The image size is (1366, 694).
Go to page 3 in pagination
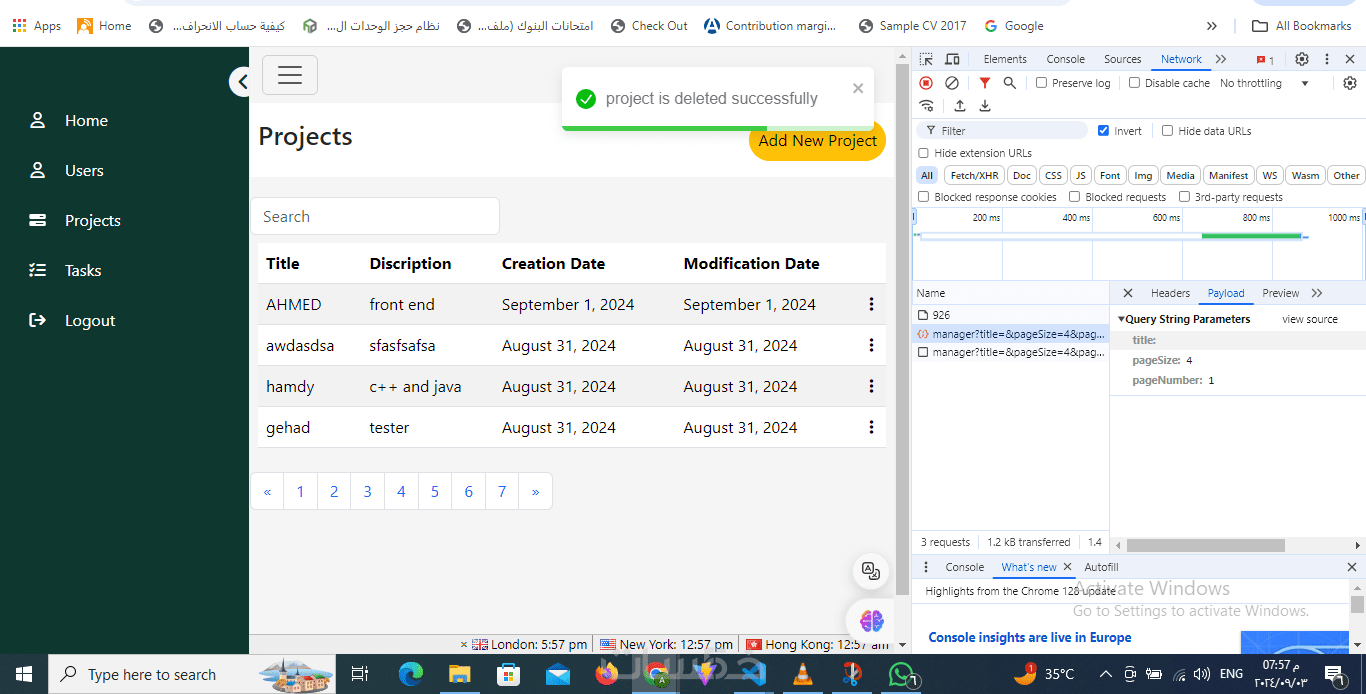367,491
